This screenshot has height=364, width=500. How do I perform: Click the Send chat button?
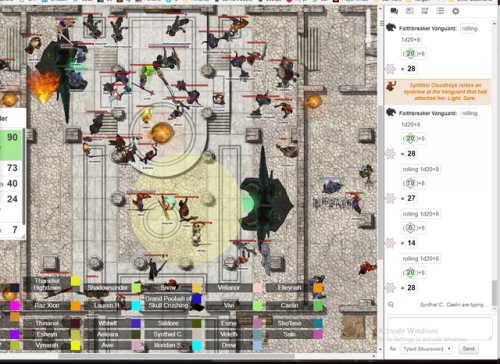point(468,349)
